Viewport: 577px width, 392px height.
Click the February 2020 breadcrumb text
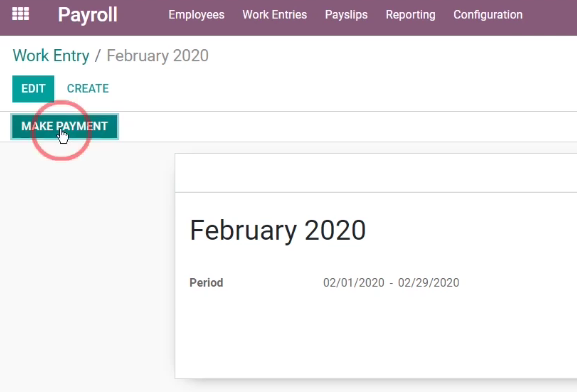(157, 56)
